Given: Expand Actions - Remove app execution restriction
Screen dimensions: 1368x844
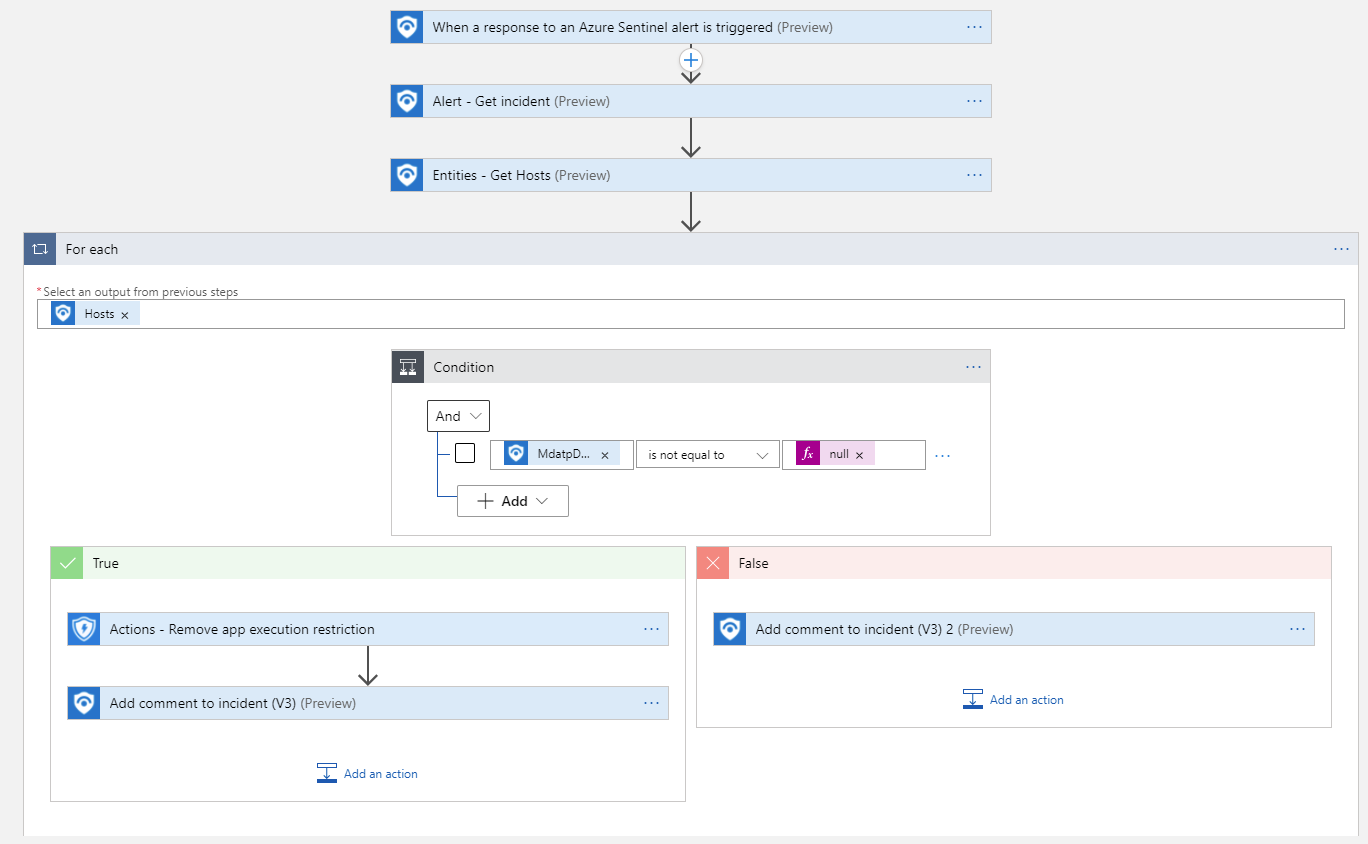Looking at the screenshot, I should [x=368, y=629].
